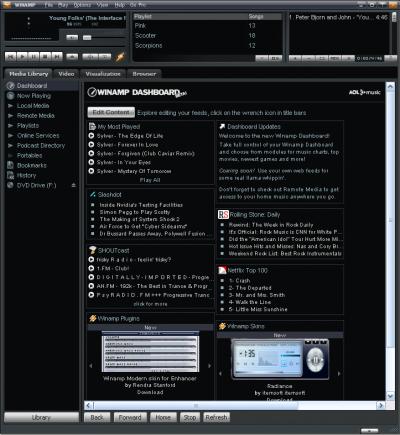Show next Winamp Skins item
Viewport: 400px width, 435px height.
(339, 374)
